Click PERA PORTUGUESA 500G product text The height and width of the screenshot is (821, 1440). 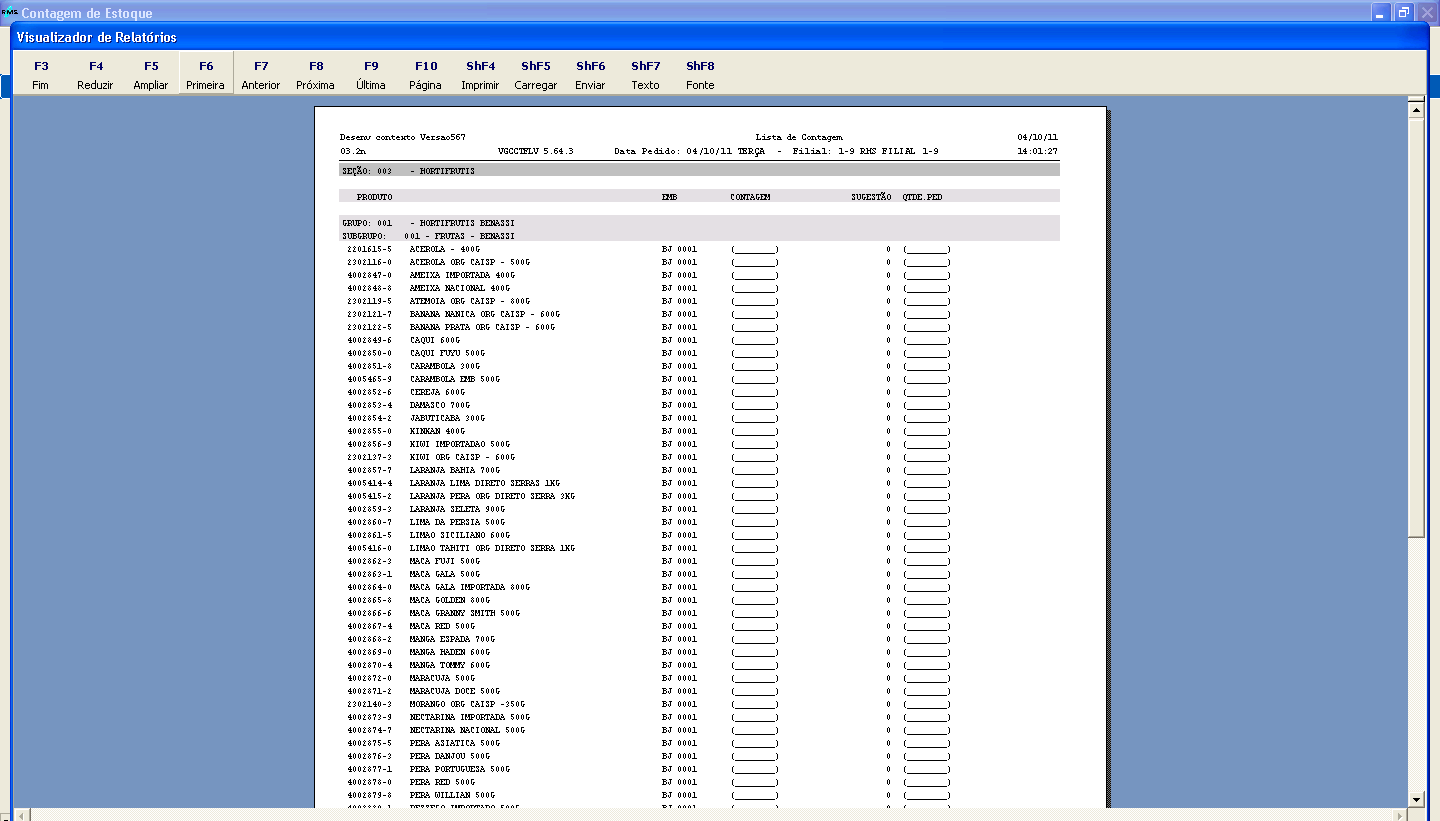pos(459,769)
